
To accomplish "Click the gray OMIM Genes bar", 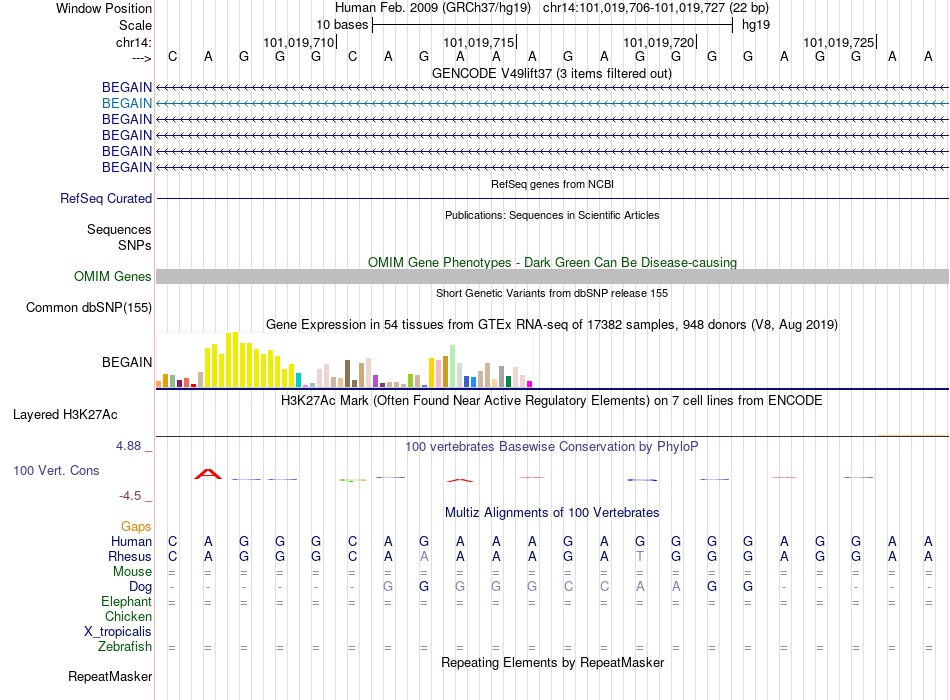I will pyautogui.click(x=552, y=277).
